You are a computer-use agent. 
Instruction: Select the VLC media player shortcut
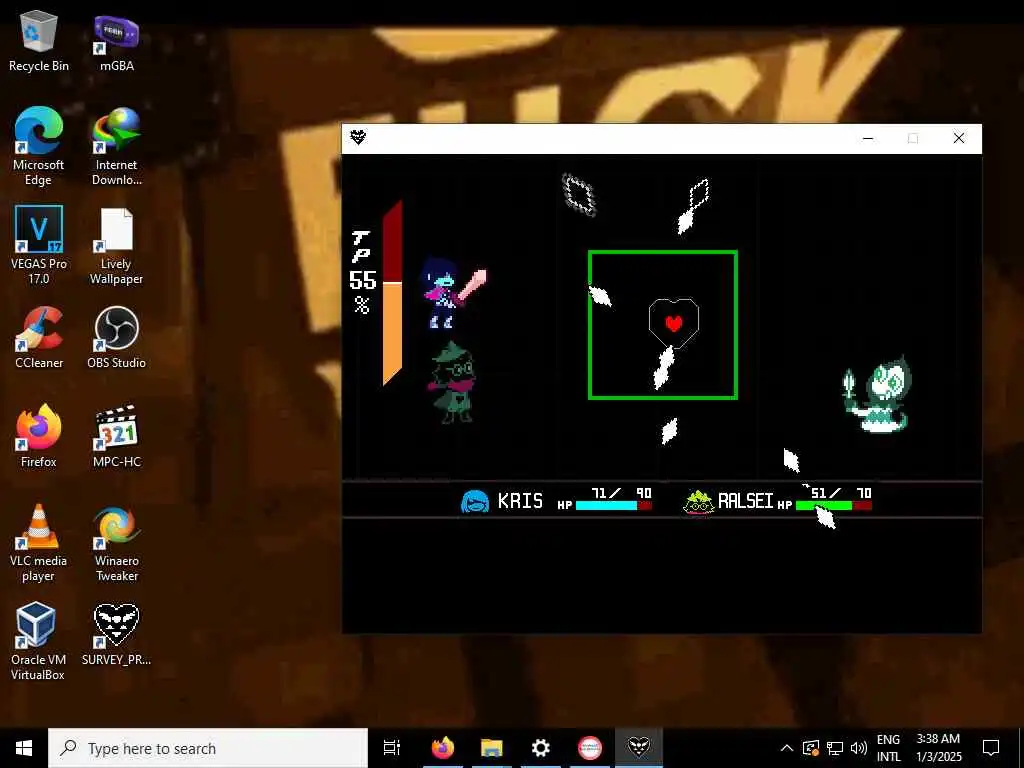pos(39,542)
